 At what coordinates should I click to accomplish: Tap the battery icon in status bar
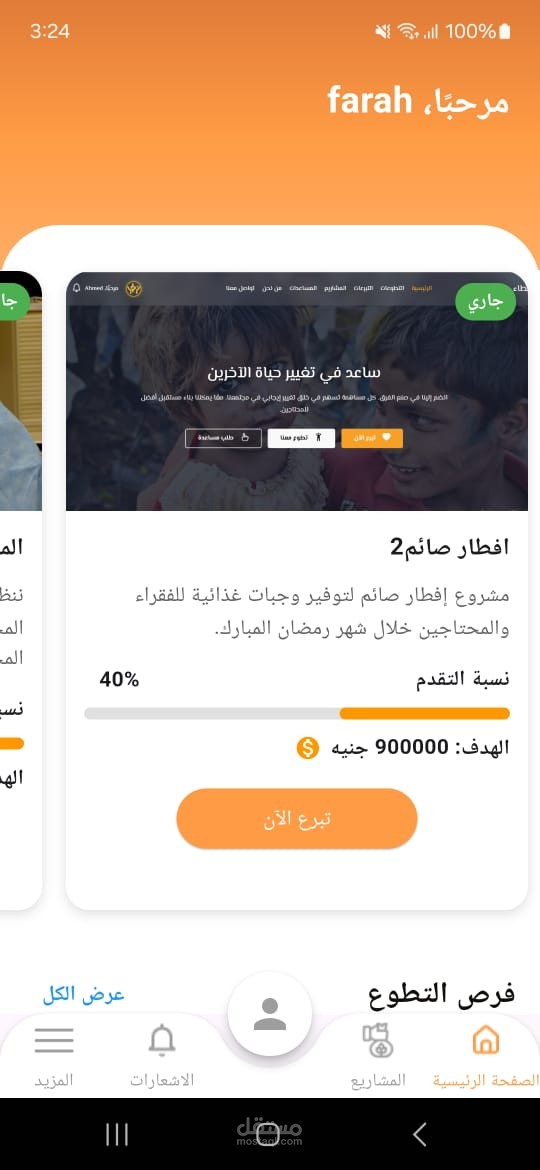tap(505, 31)
